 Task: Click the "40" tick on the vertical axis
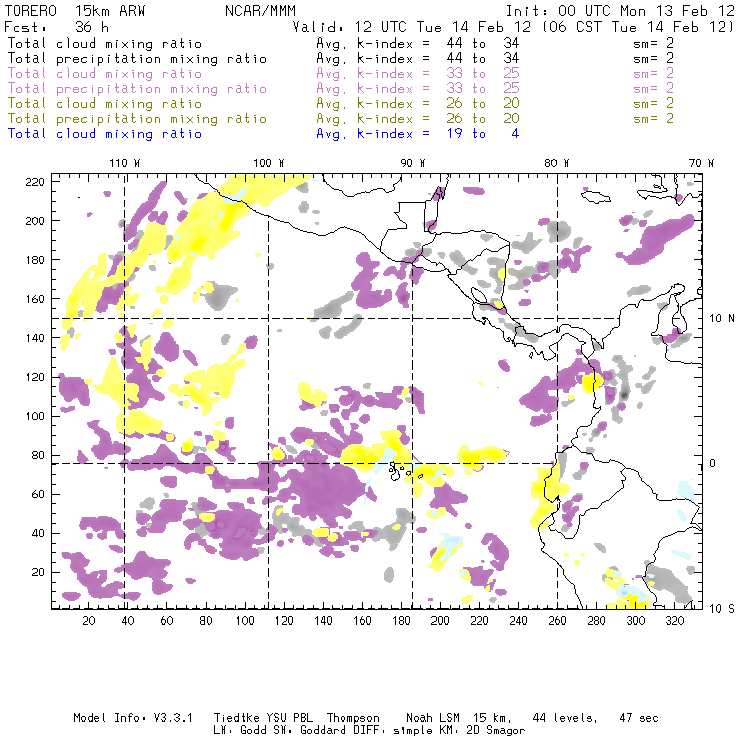click(38, 533)
